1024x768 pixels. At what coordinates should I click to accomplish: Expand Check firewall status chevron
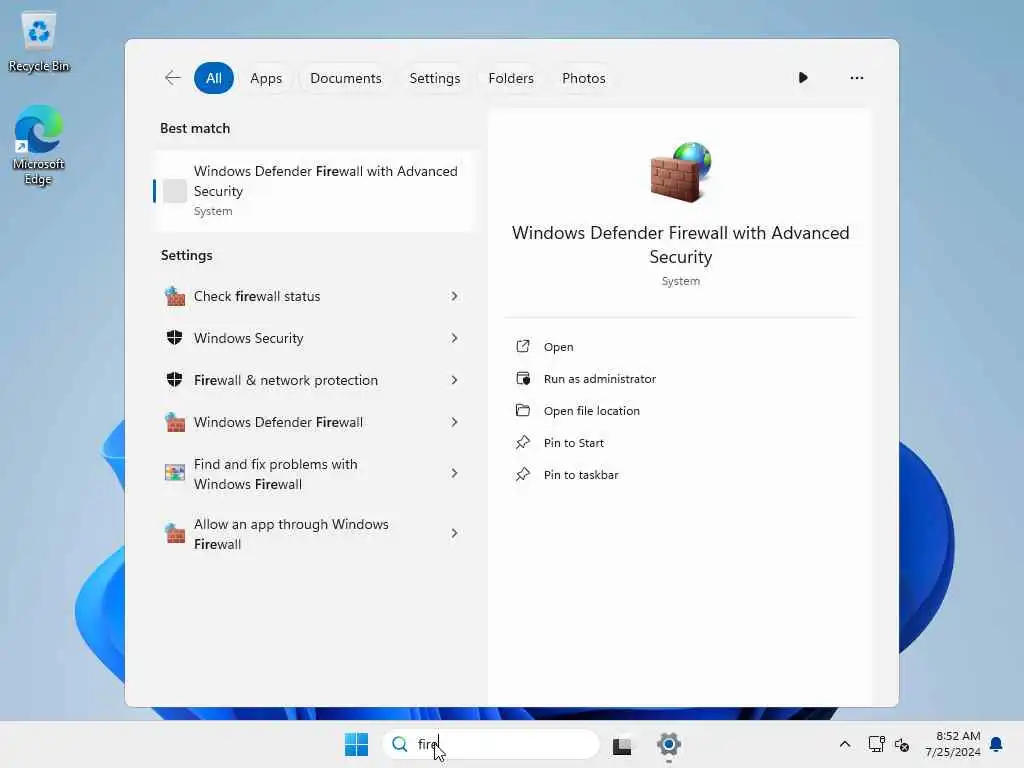pos(454,296)
